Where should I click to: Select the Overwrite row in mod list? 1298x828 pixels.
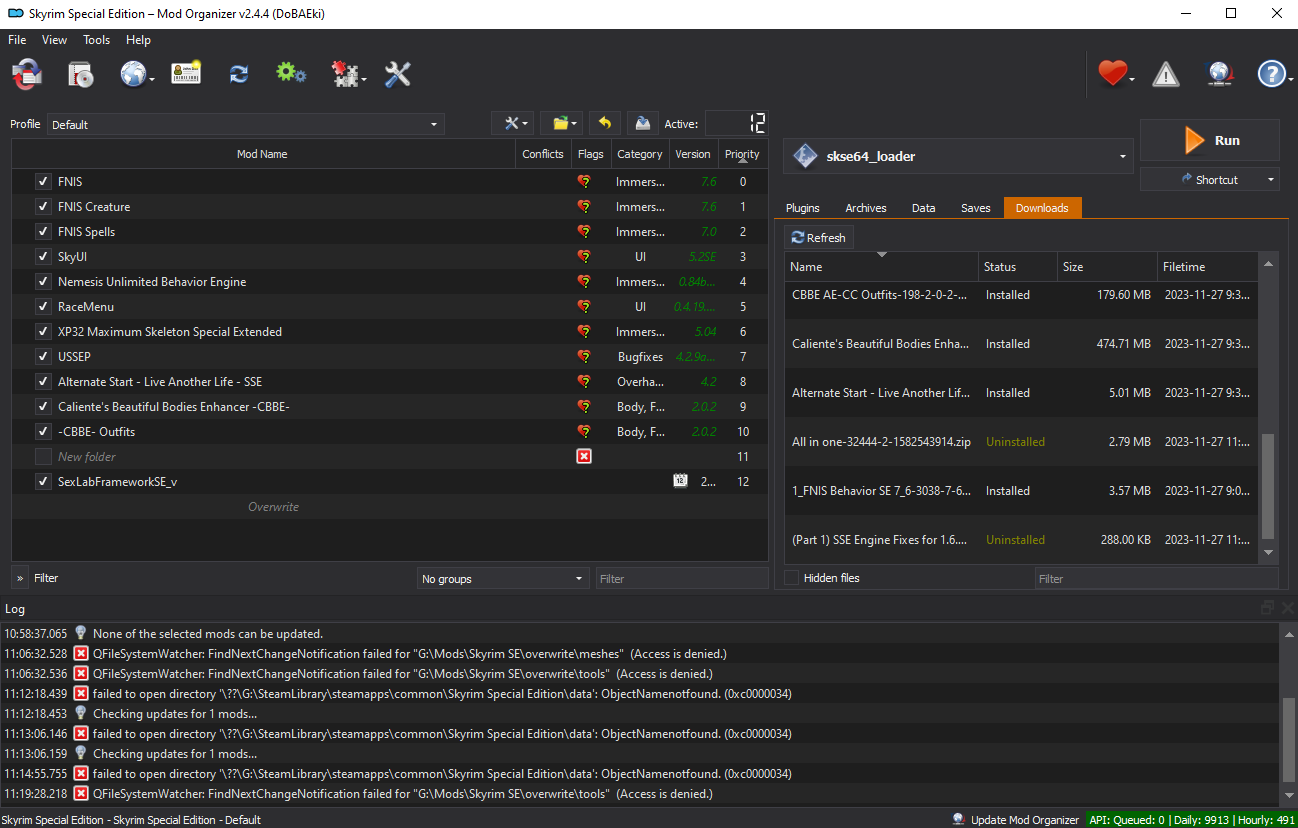[x=390, y=507]
